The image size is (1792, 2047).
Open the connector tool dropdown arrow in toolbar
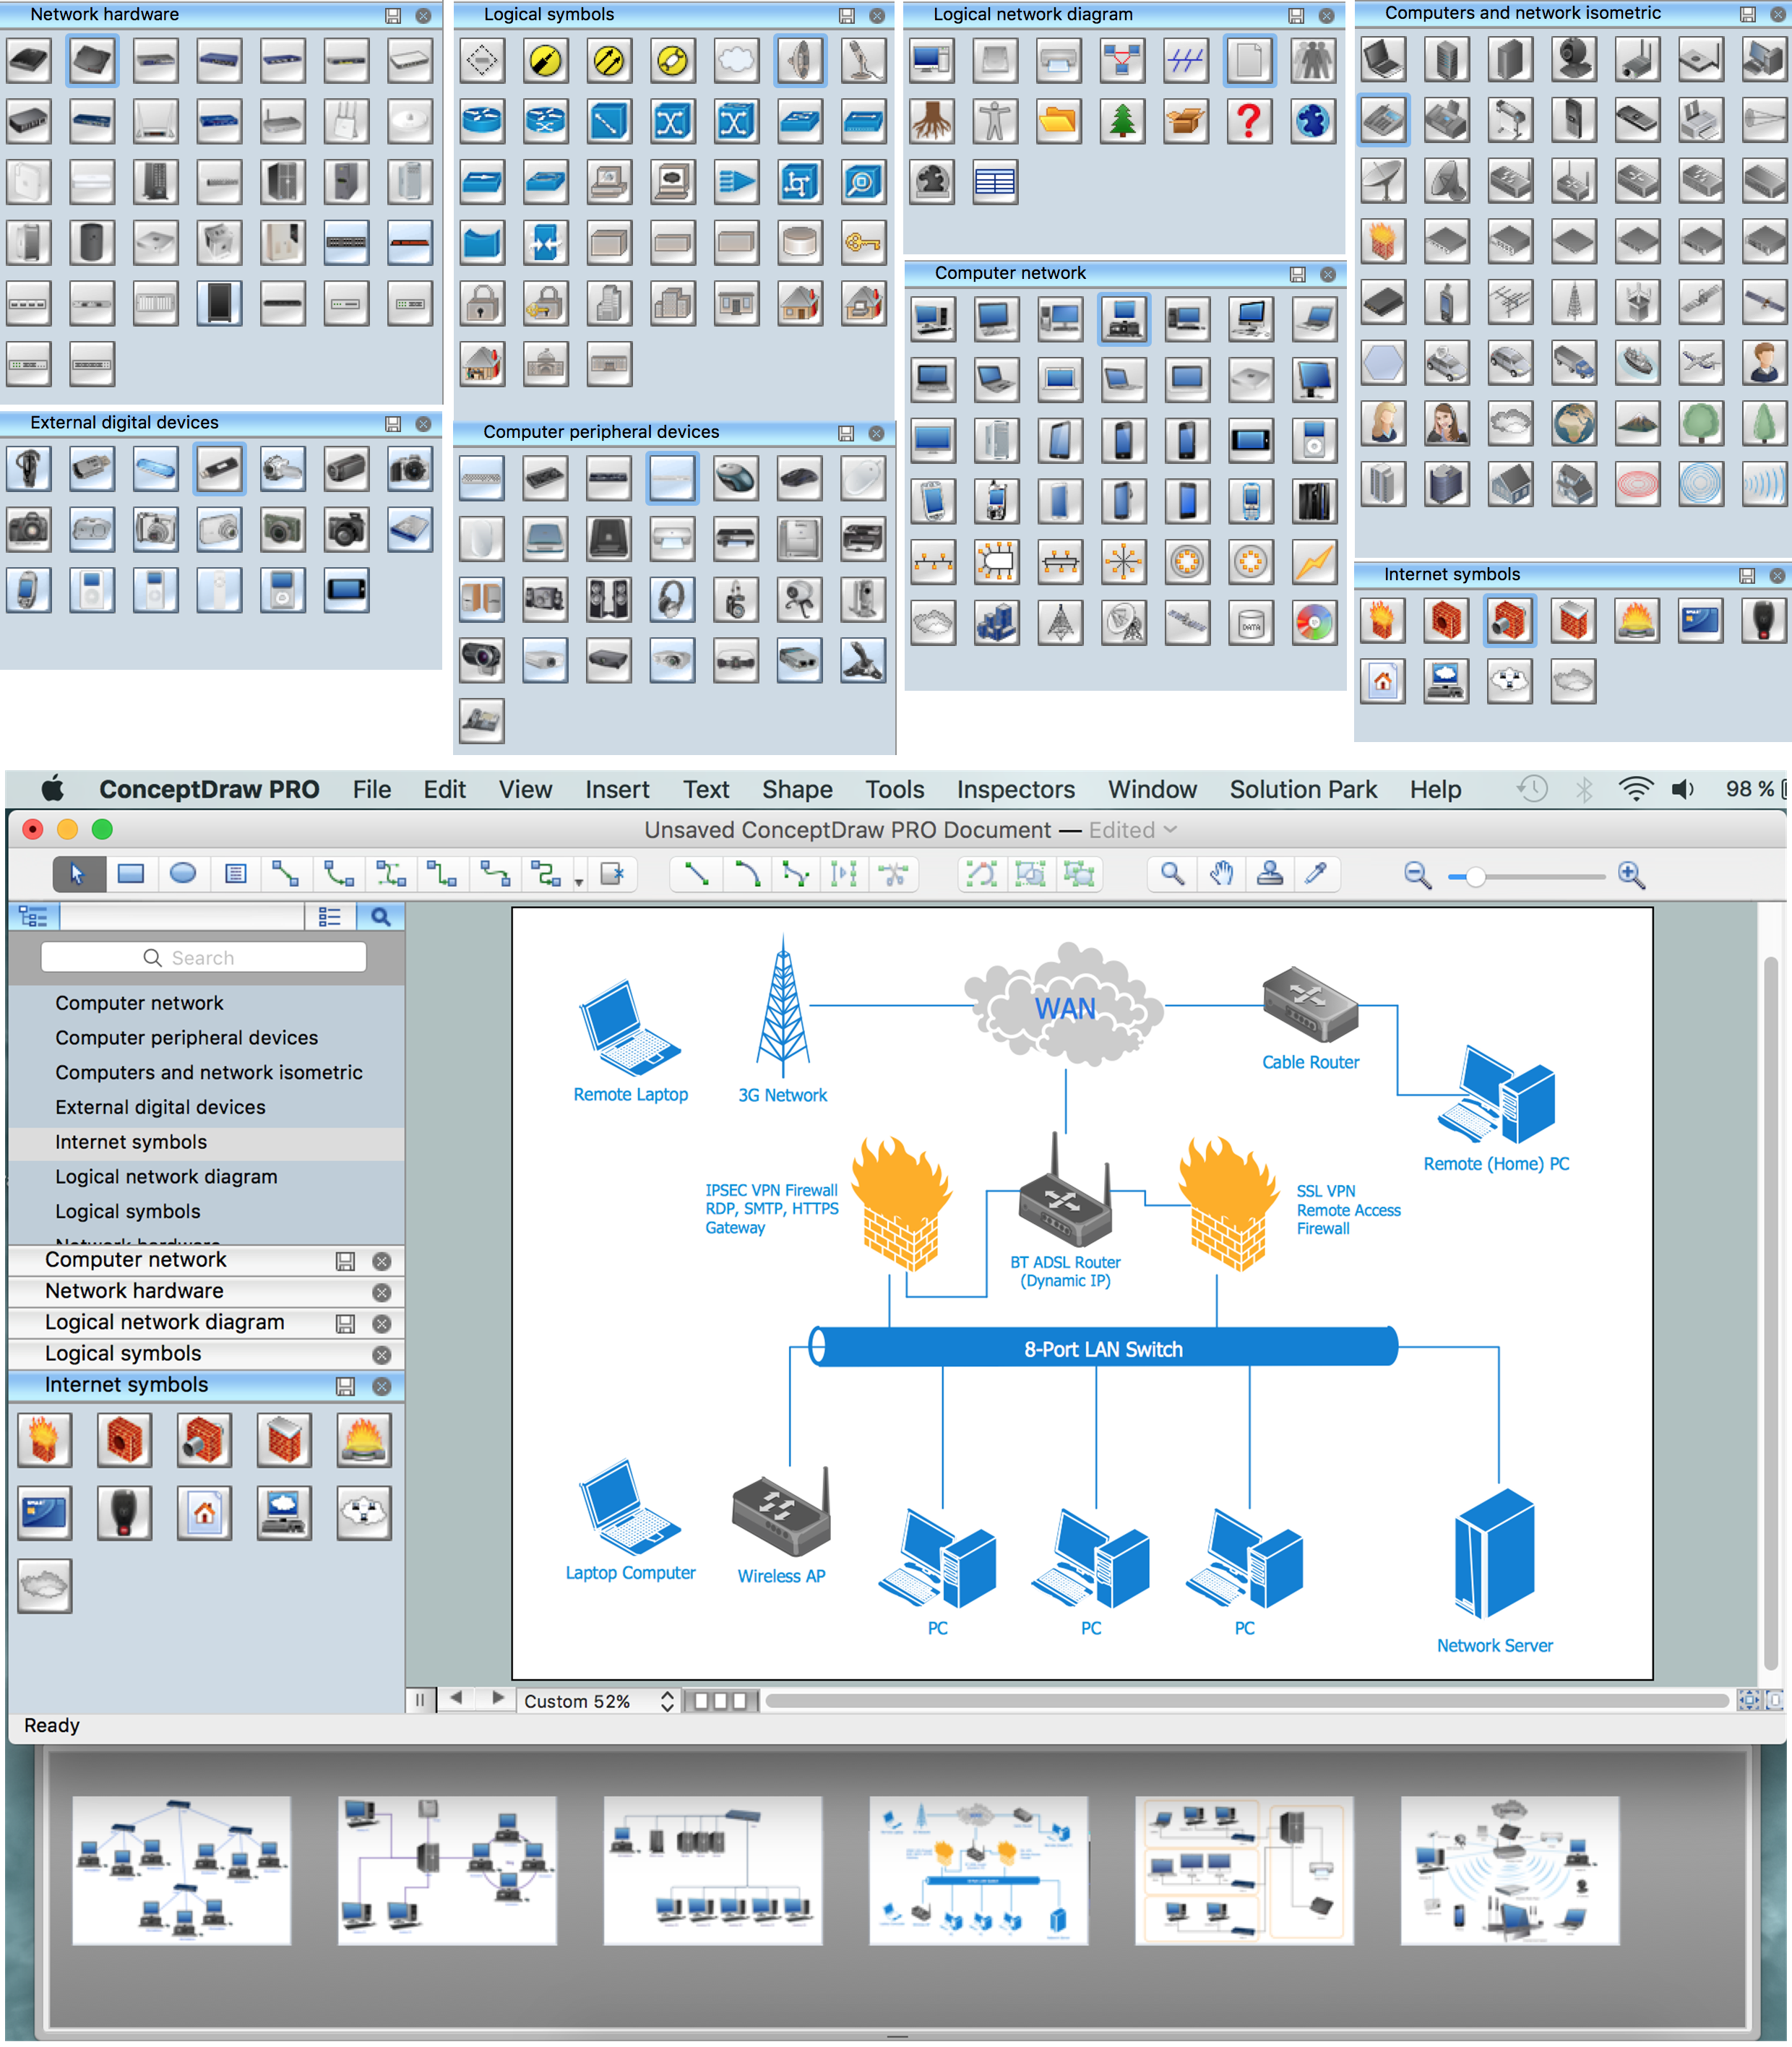579,882
